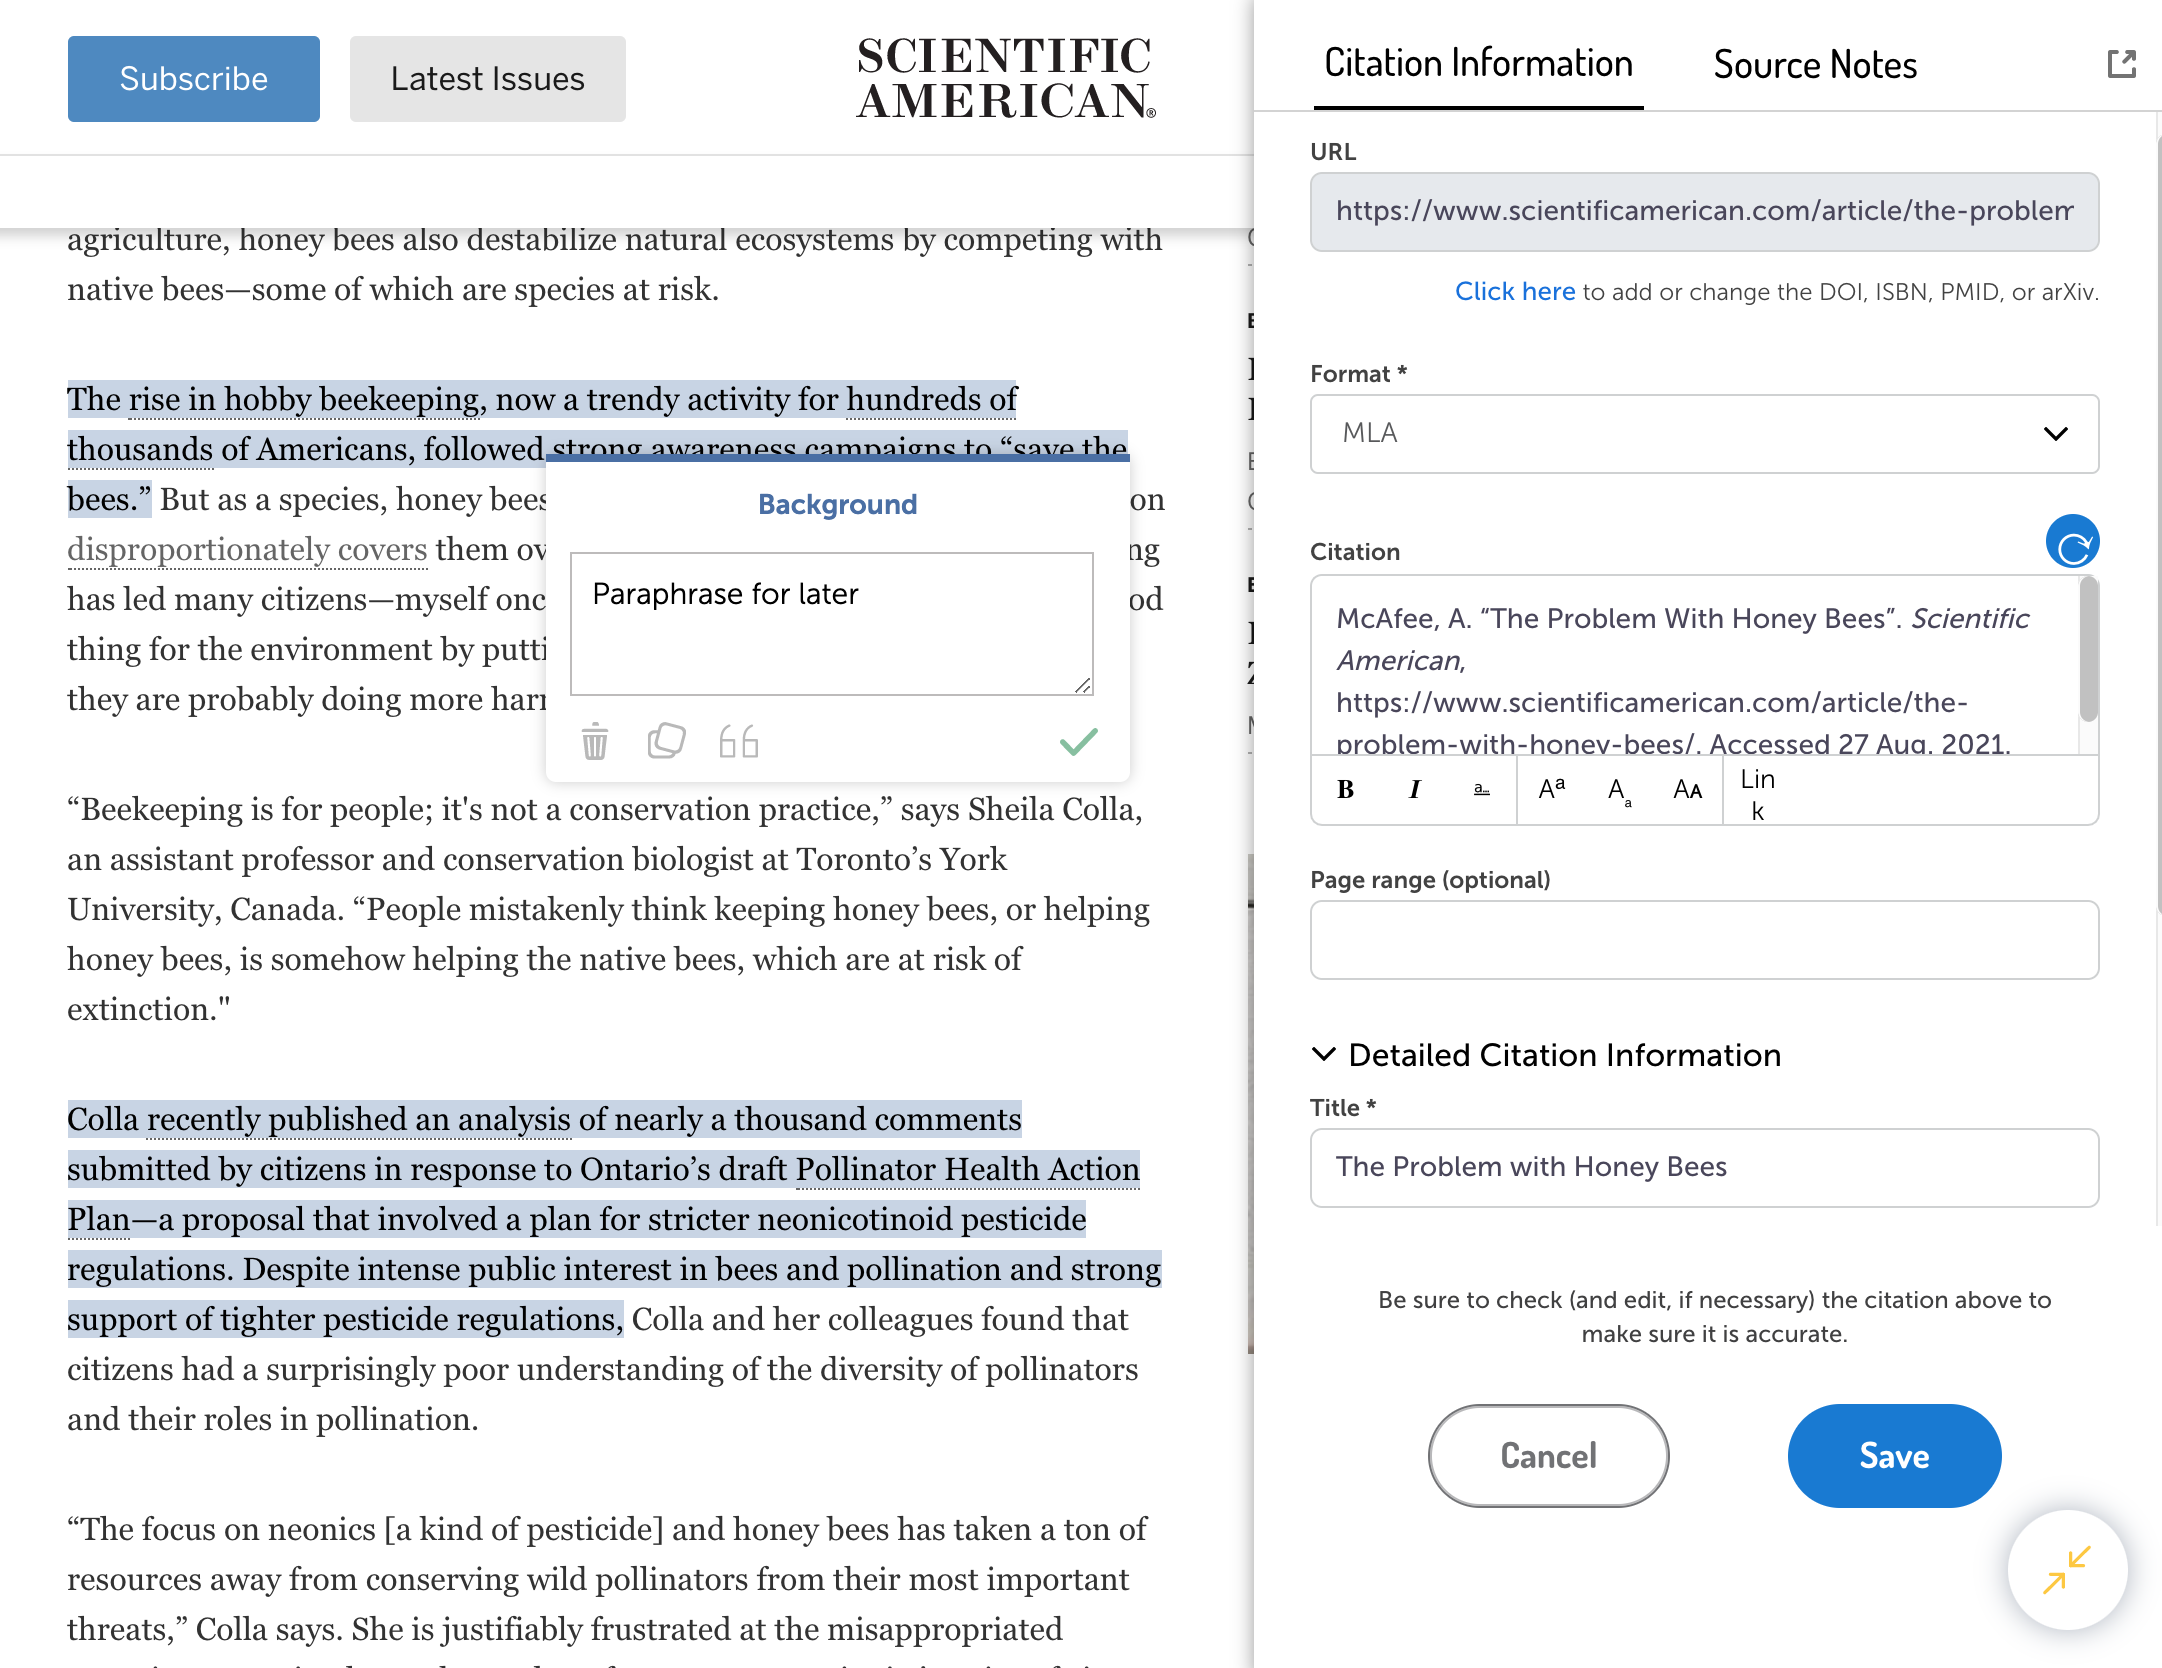Click 'Click here' to add DOI link

click(x=1515, y=292)
